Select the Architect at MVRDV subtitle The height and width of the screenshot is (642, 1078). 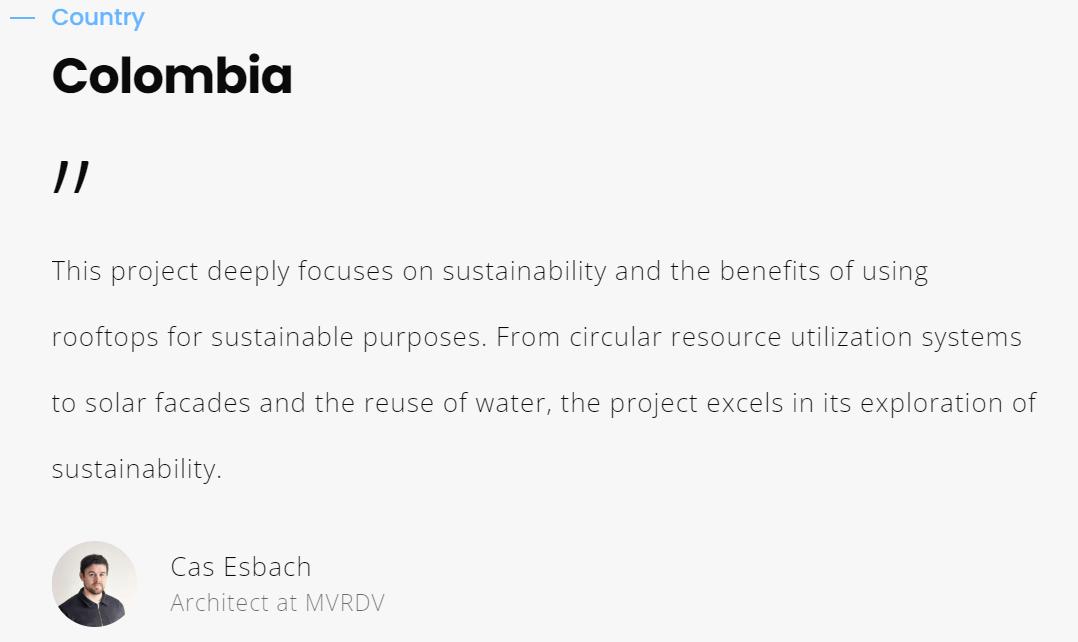point(277,603)
